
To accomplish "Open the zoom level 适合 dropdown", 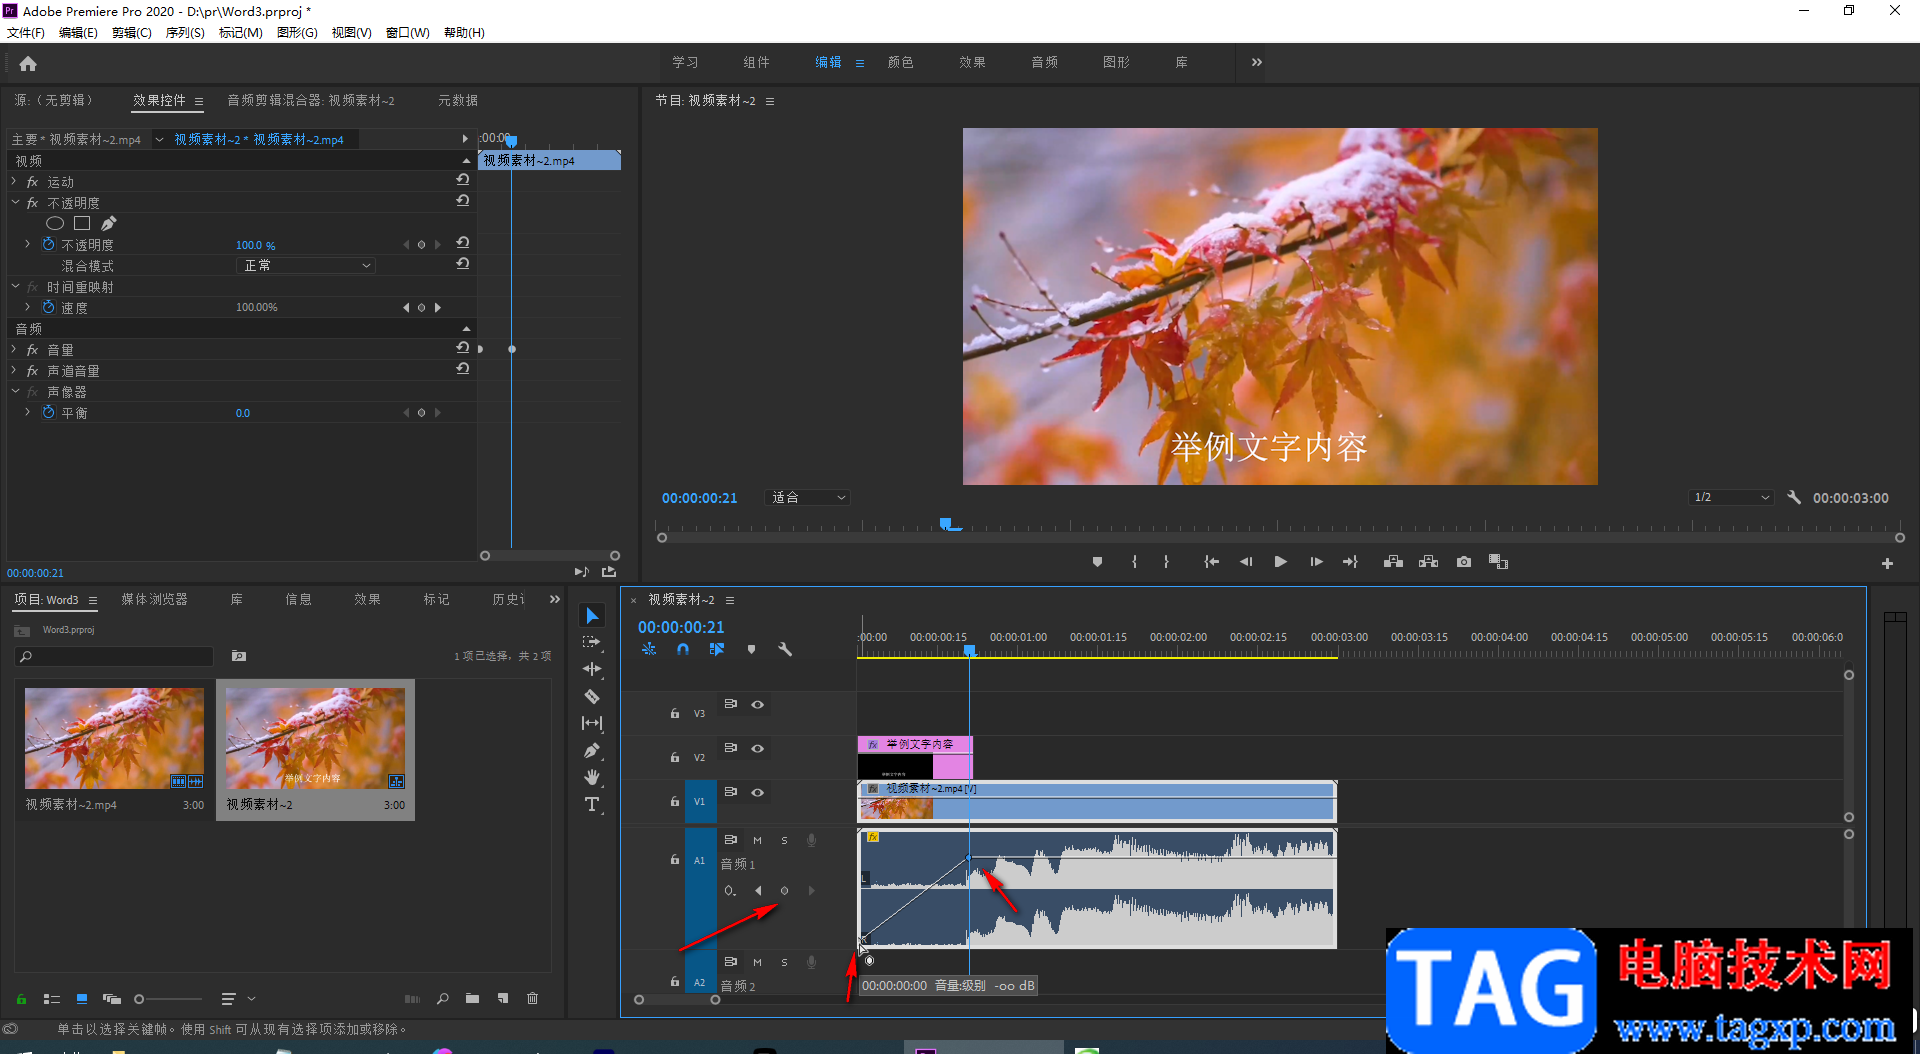I will tap(807, 497).
